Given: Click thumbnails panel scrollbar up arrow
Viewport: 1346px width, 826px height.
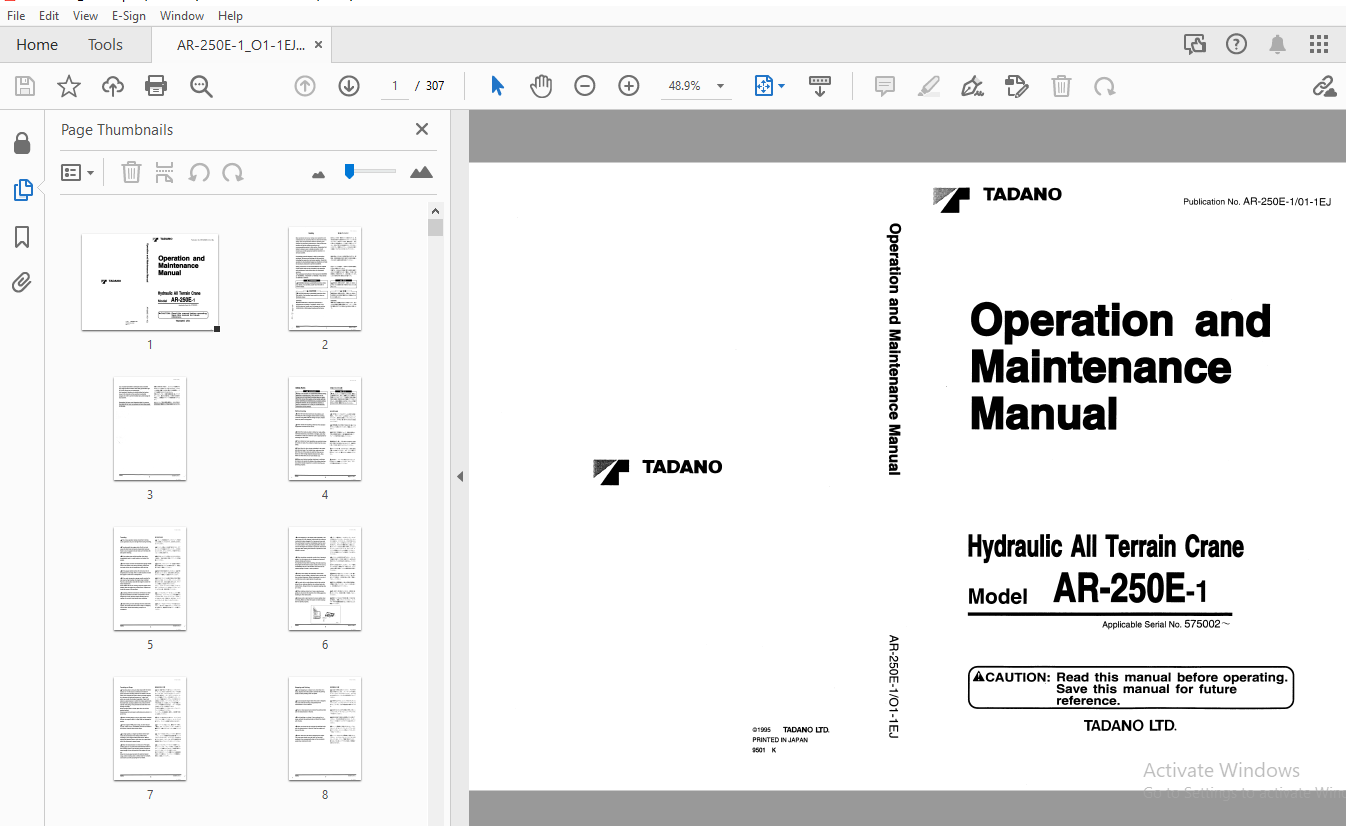Looking at the screenshot, I should coord(435,211).
